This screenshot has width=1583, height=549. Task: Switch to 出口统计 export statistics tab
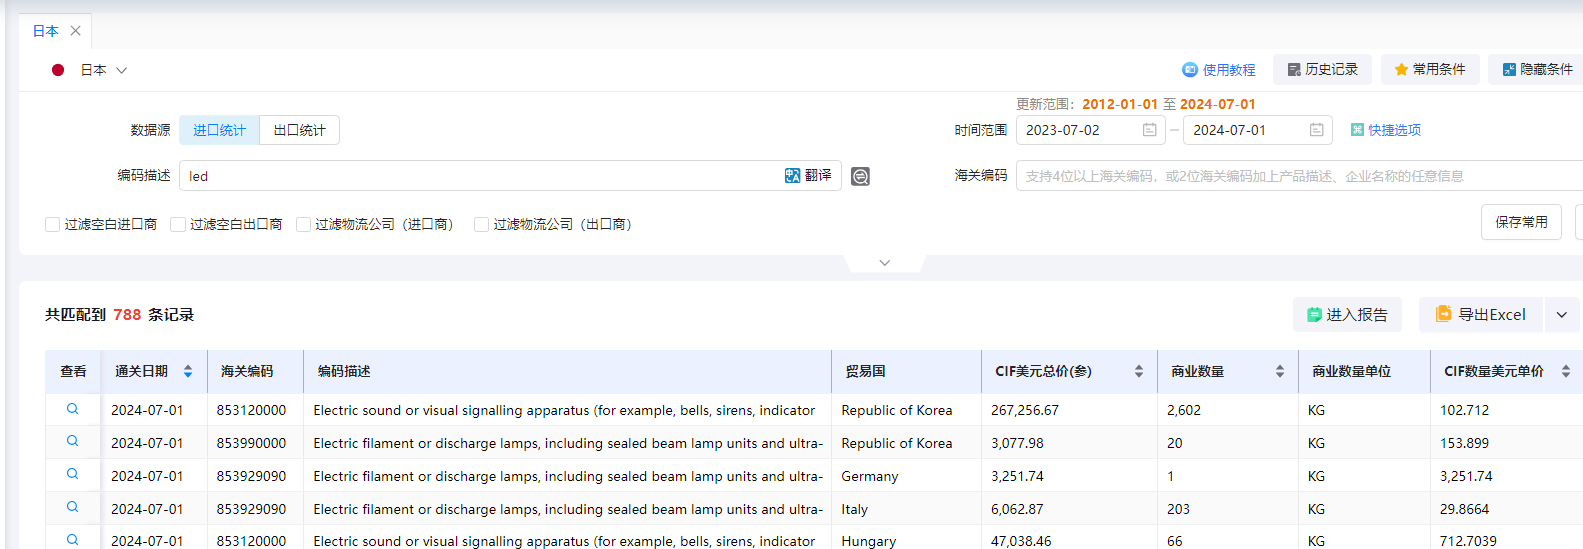coord(299,130)
